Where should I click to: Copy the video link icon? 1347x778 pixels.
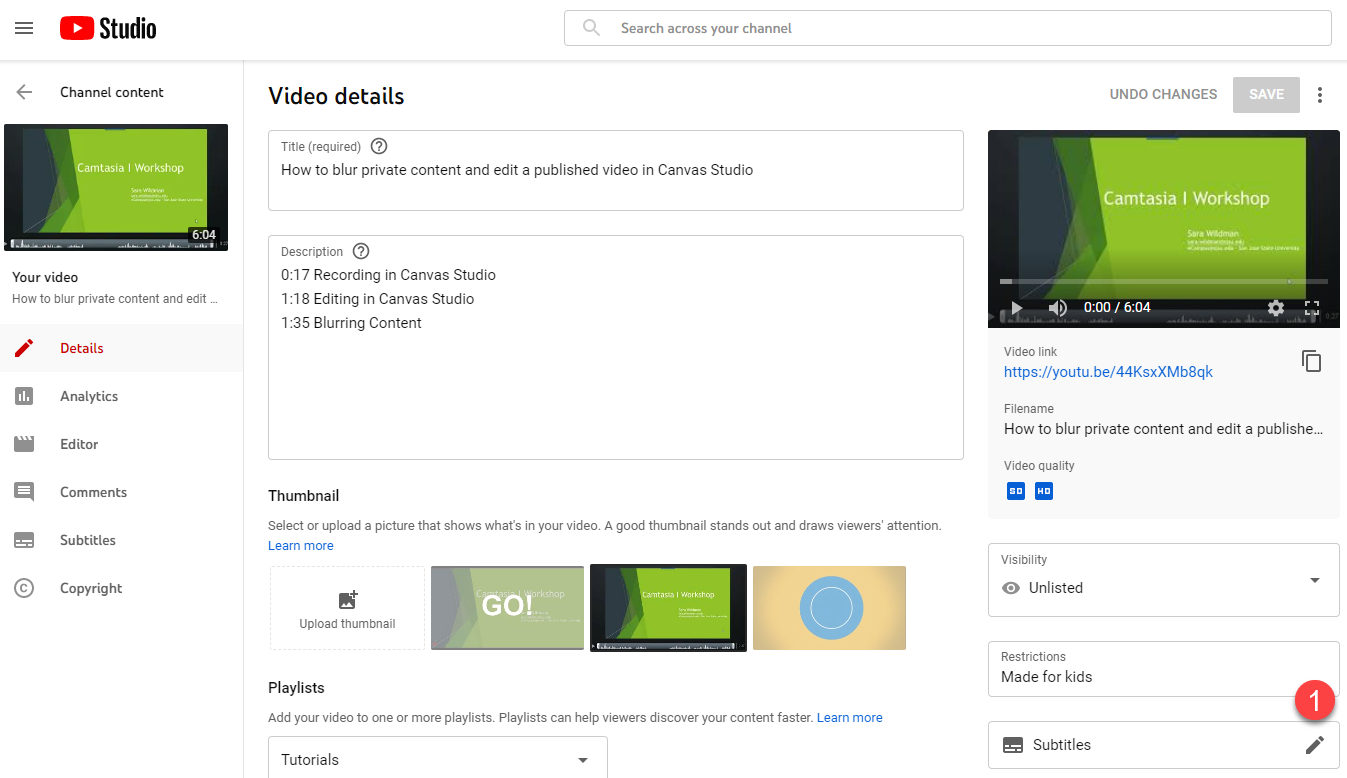tap(1311, 362)
